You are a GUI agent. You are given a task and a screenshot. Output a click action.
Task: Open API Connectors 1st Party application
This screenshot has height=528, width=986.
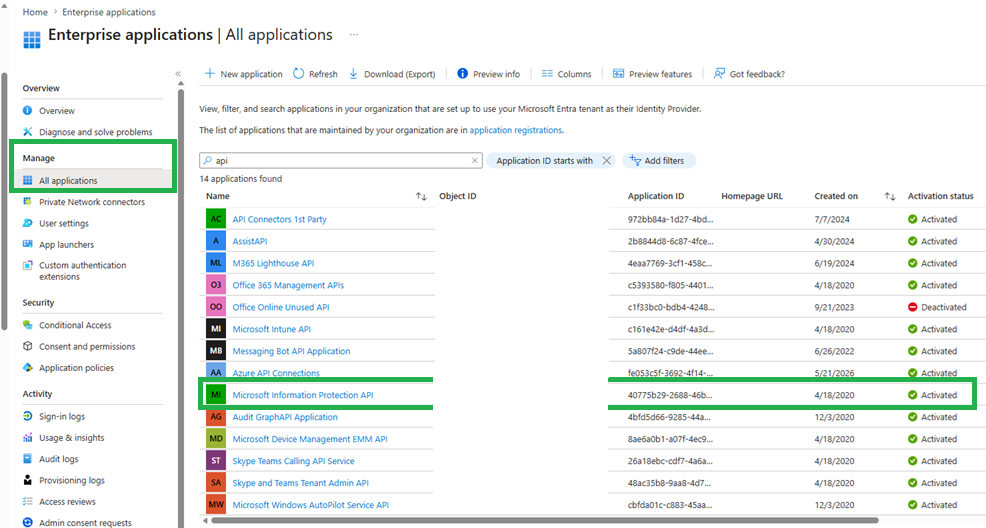pyautogui.click(x=279, y=219)
